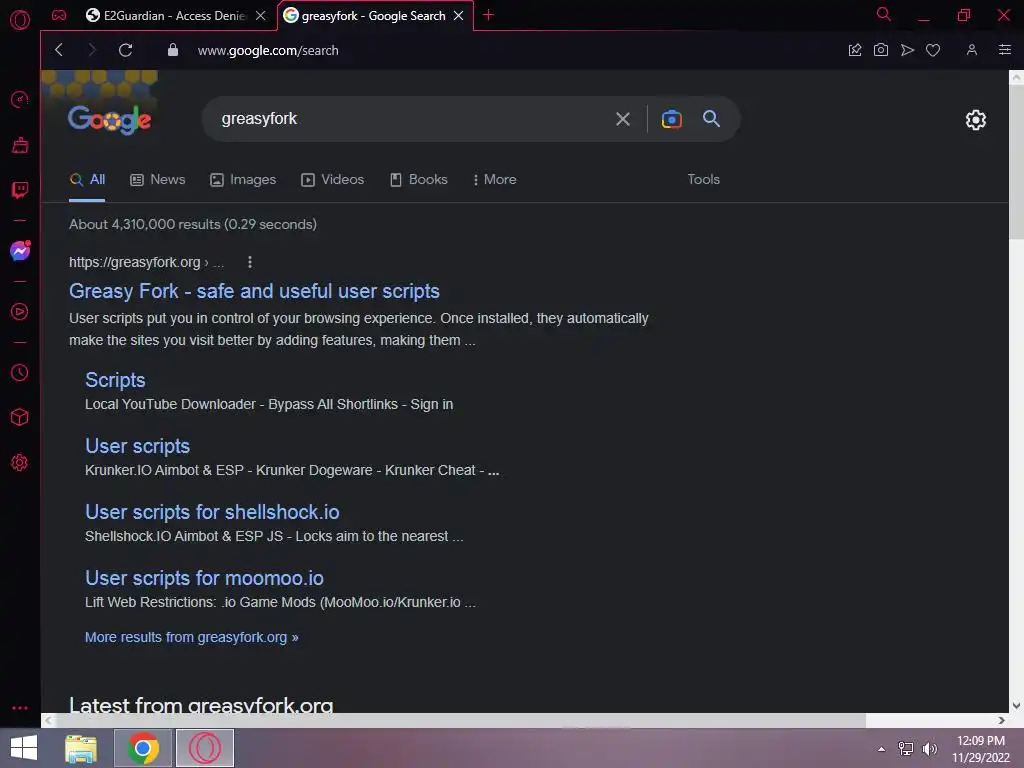Open Player icon in sidebar
Image resolution: width=1024 pixels, height=768 pixels.
pyautogui.click(x=20, y=312)
